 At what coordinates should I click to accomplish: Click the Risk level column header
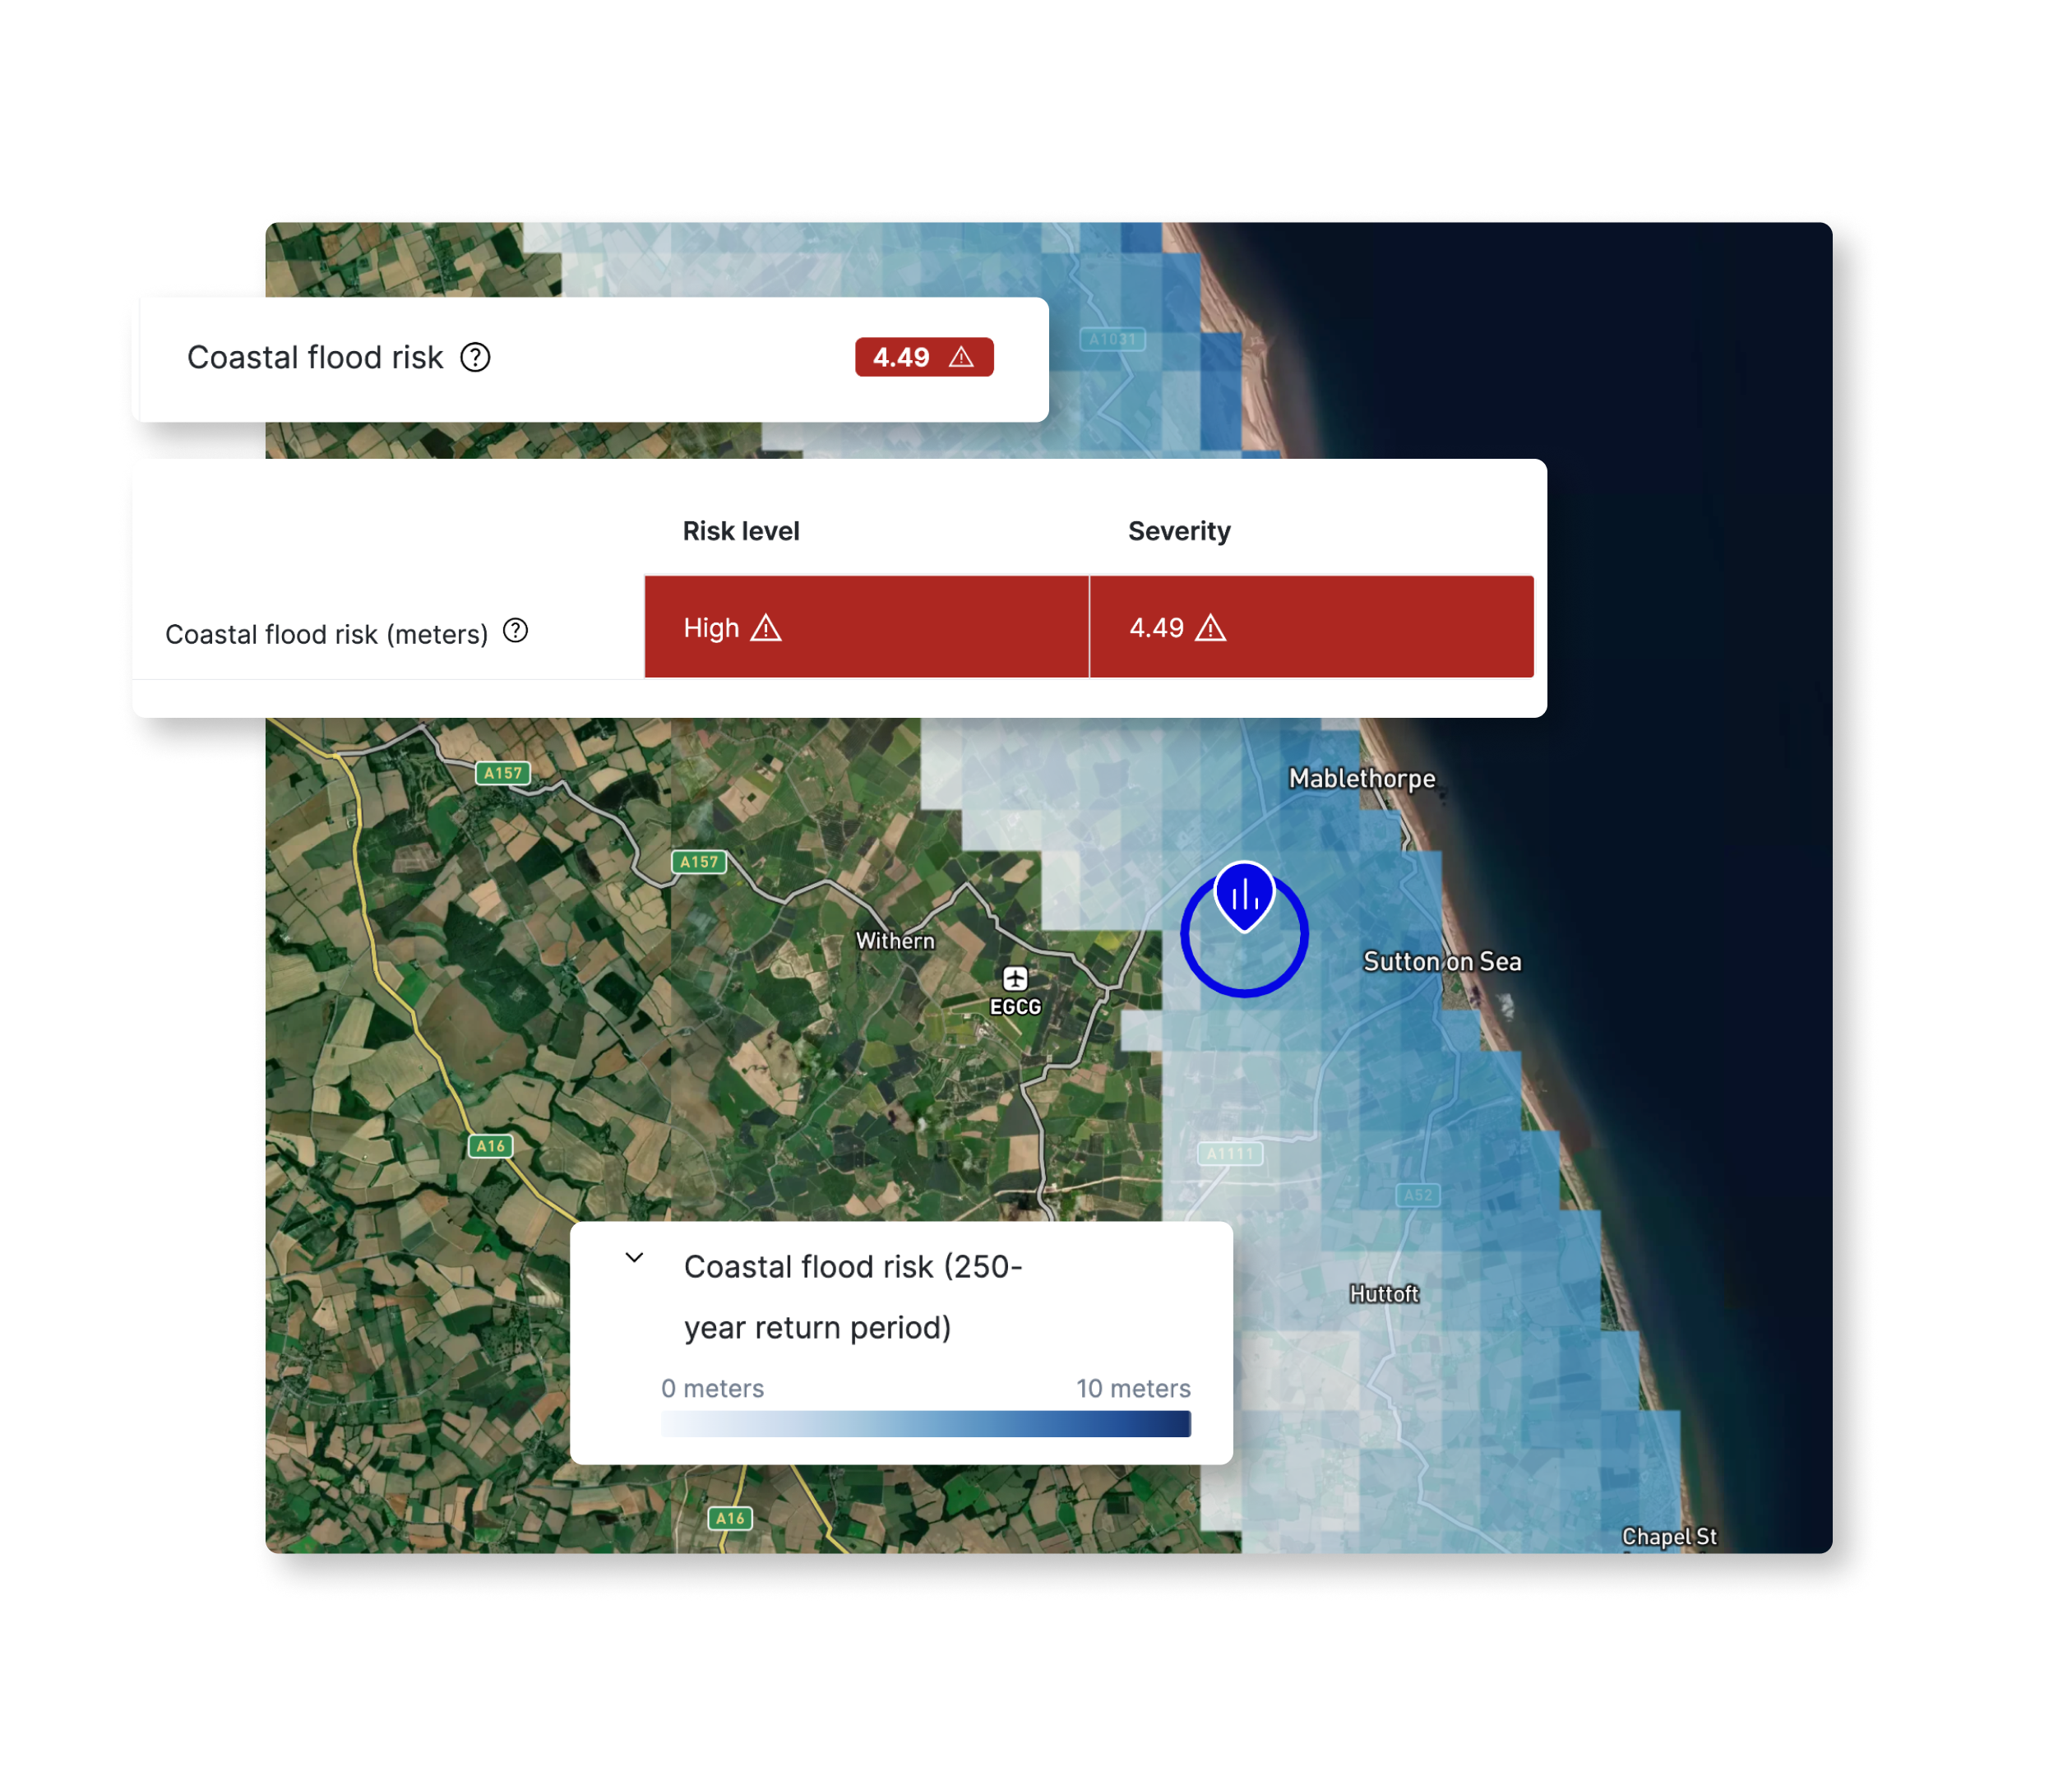point(741,531)
